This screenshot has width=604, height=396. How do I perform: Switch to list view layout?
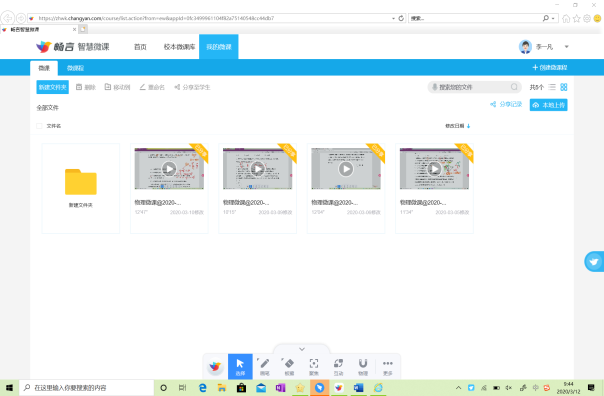[552, 87]
